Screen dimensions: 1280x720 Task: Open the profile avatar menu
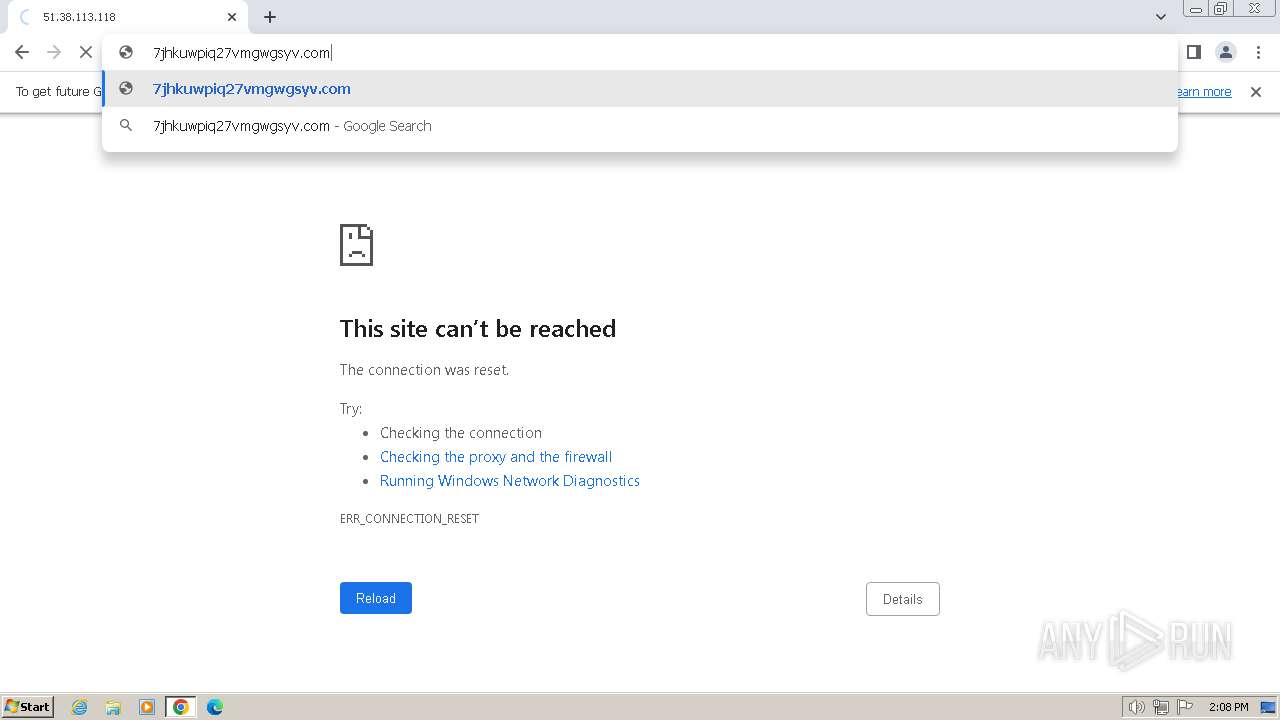click(1225, 52)
